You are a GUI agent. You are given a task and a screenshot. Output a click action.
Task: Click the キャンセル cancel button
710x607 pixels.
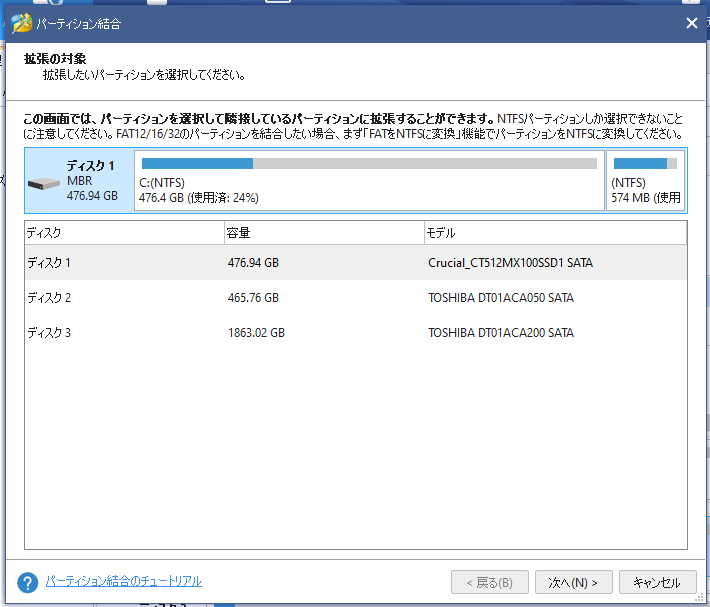(657, 582)
